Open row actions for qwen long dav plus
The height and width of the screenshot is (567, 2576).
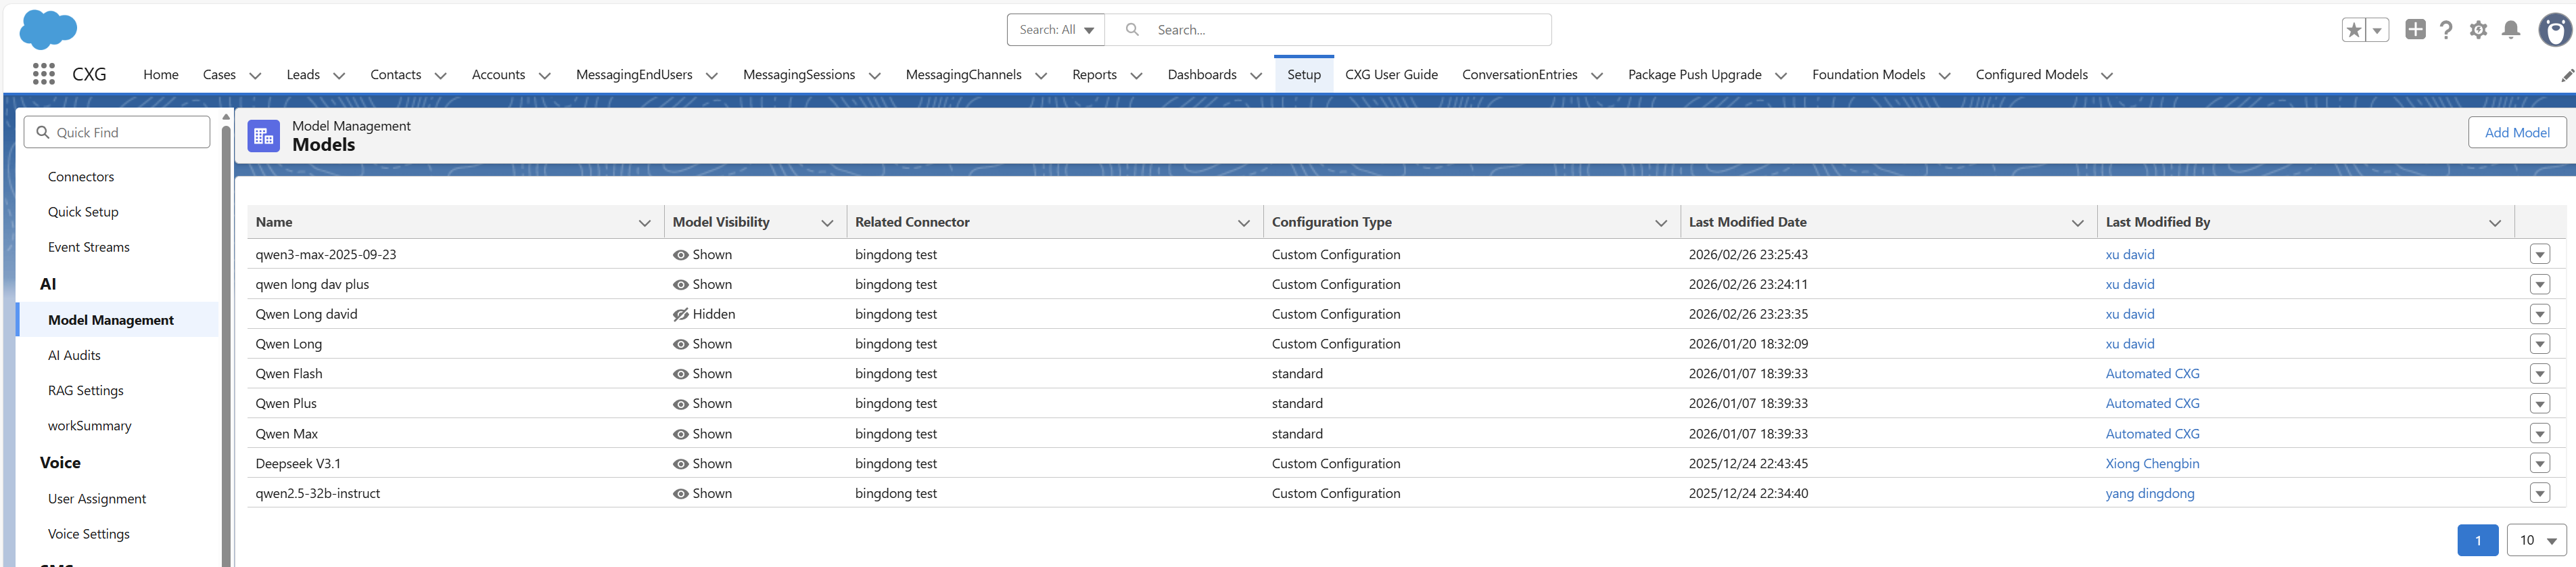click(x=2540, y=284)
